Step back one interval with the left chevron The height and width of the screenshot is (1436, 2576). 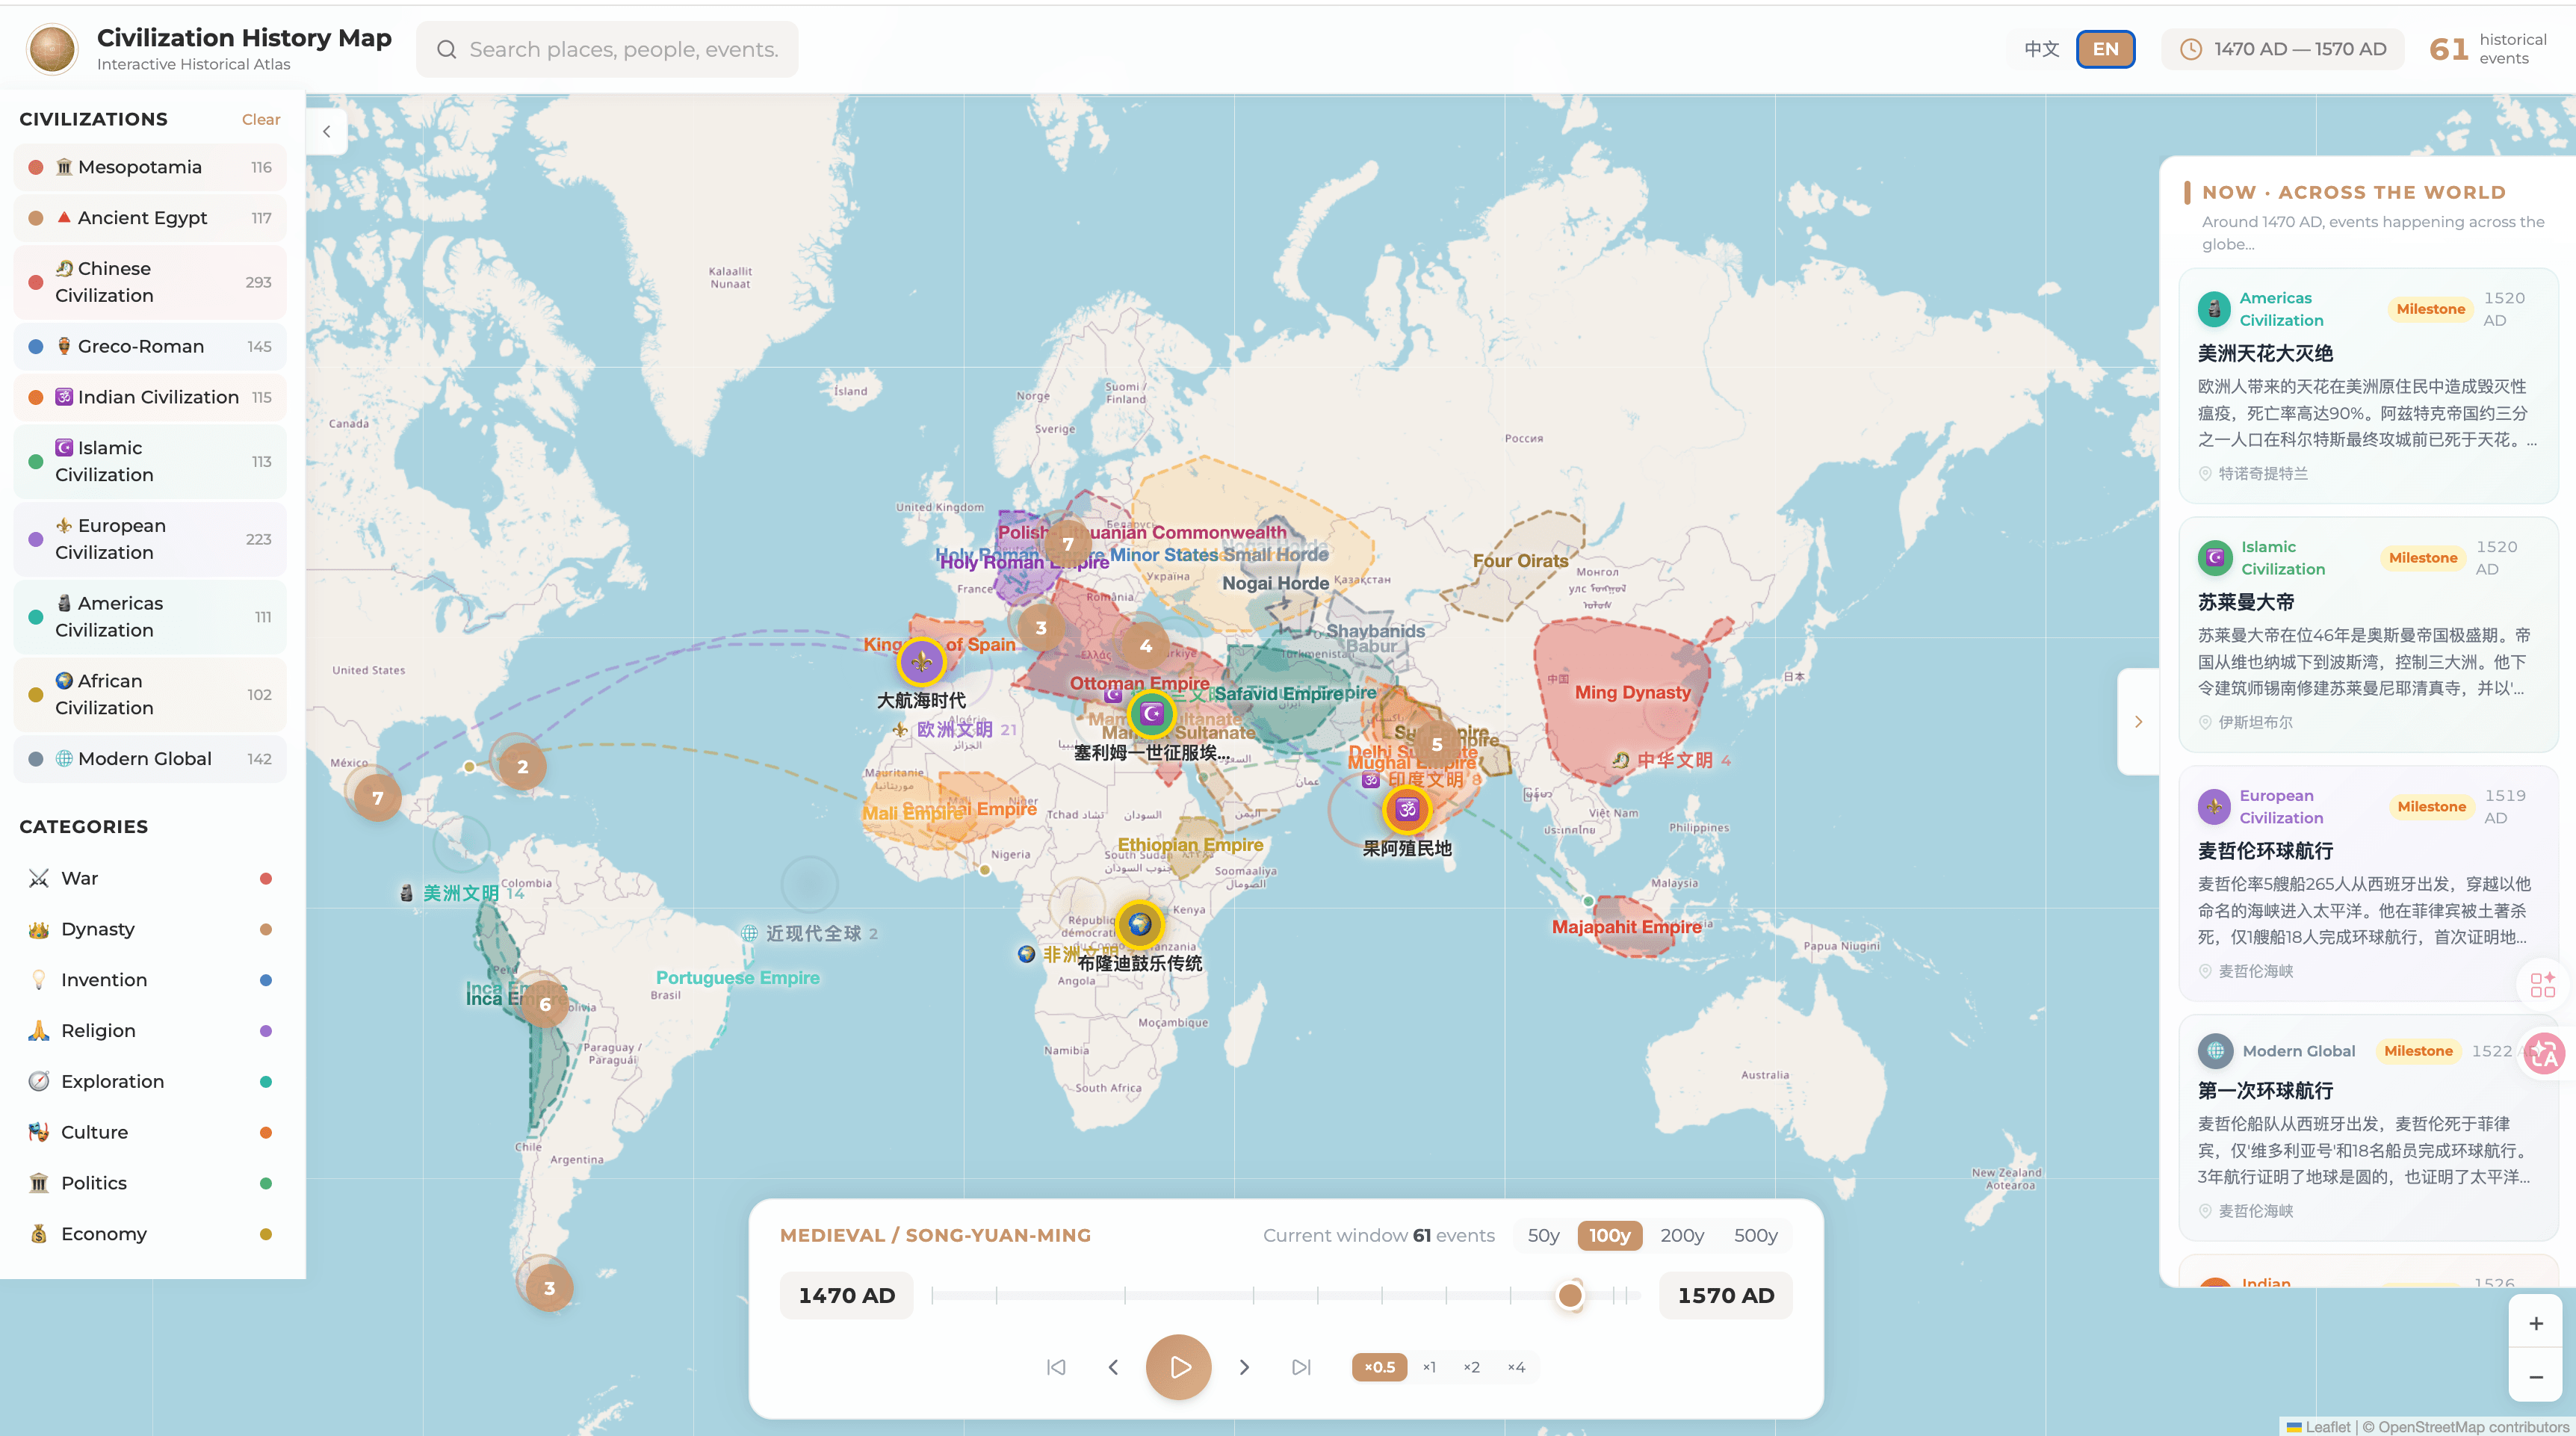point(1113,1367)
